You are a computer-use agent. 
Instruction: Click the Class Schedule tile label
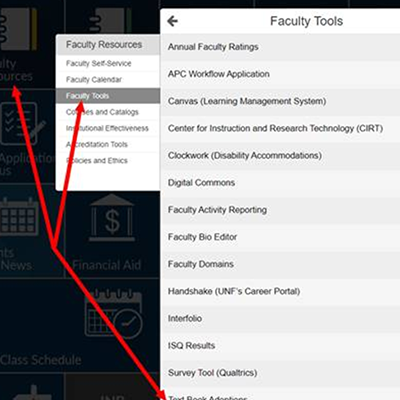tap(41, 360)
